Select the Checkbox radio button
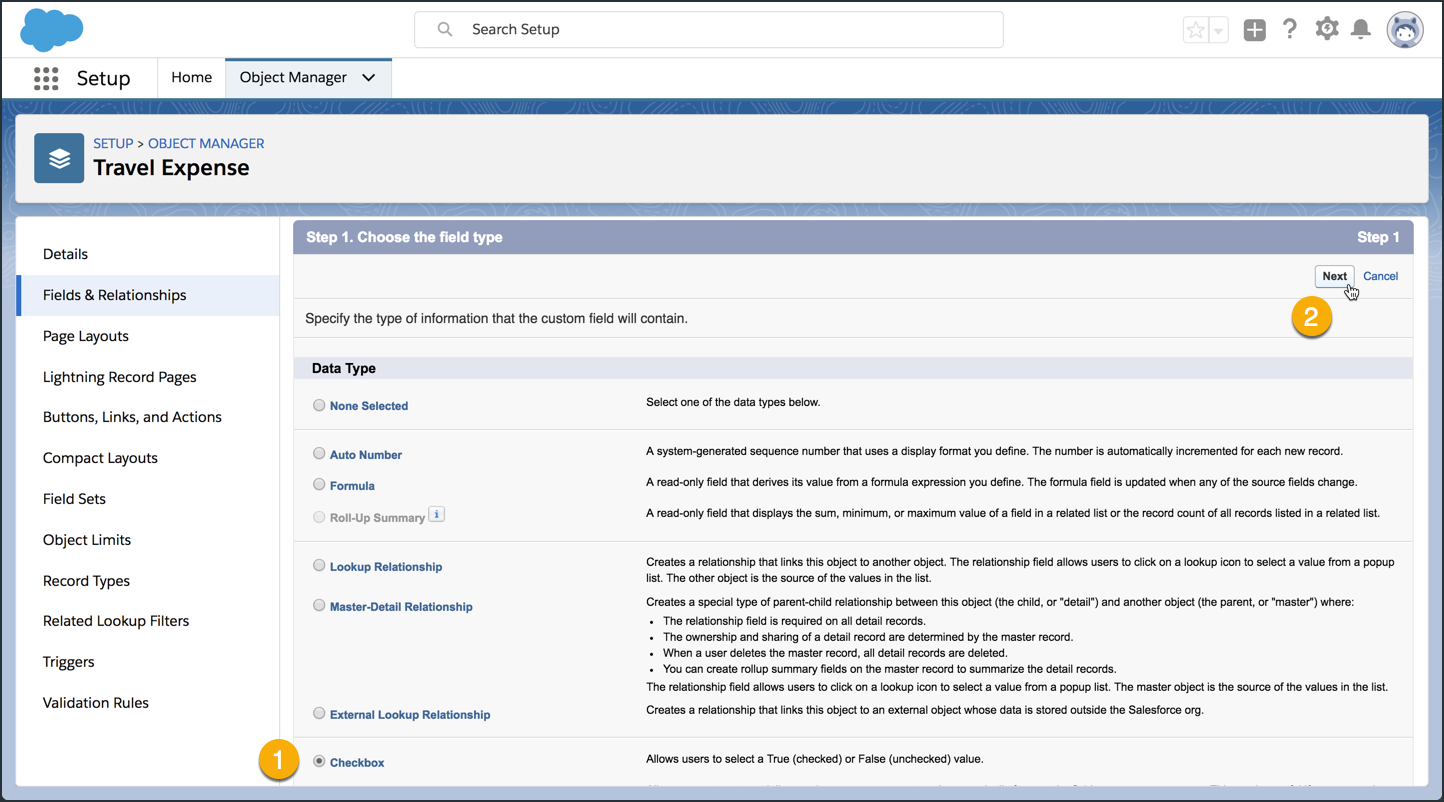This screenshot has height=802, width=1444. pos(319,761)
